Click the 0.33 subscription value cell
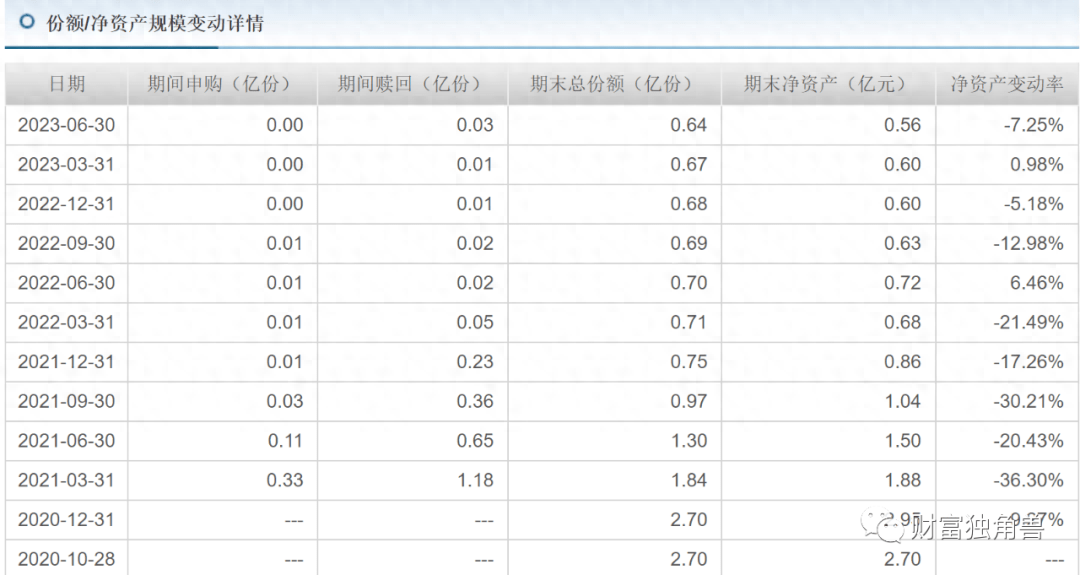Screen dimensions: 1080x575 click(x=285, y=480)
